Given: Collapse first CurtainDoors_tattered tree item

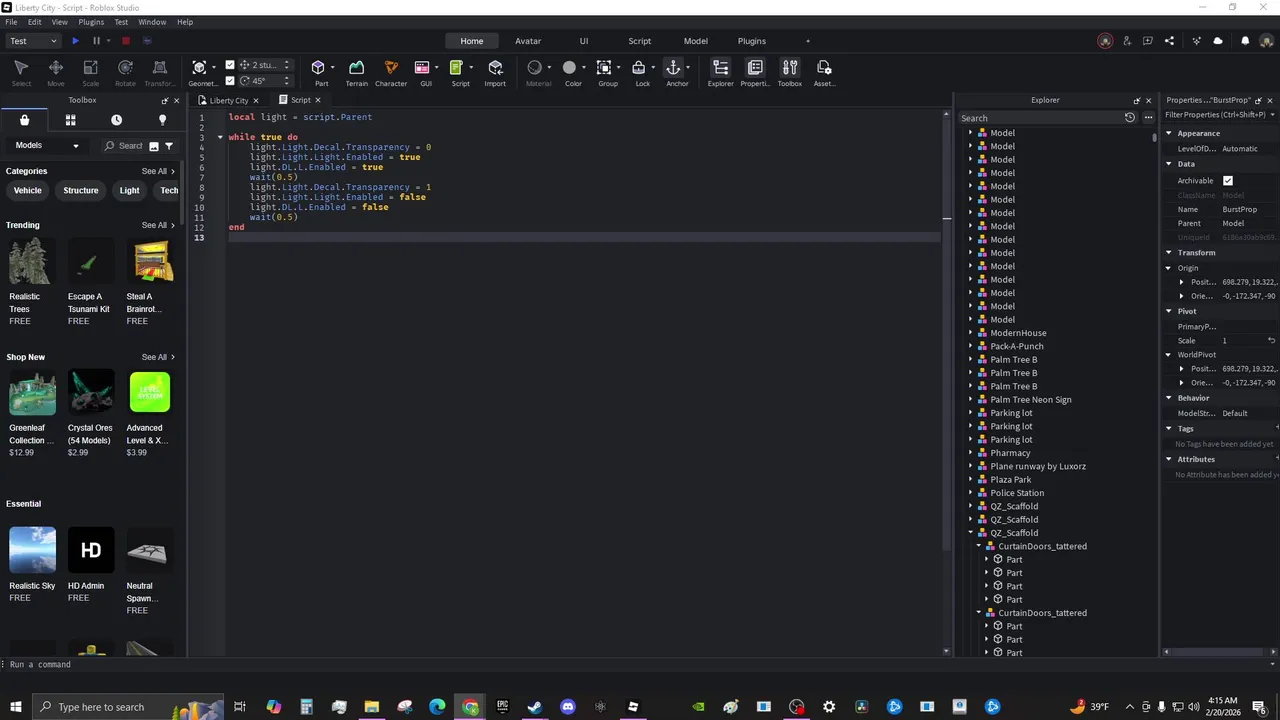Looking at the screenshot, I should click(978, 546).
